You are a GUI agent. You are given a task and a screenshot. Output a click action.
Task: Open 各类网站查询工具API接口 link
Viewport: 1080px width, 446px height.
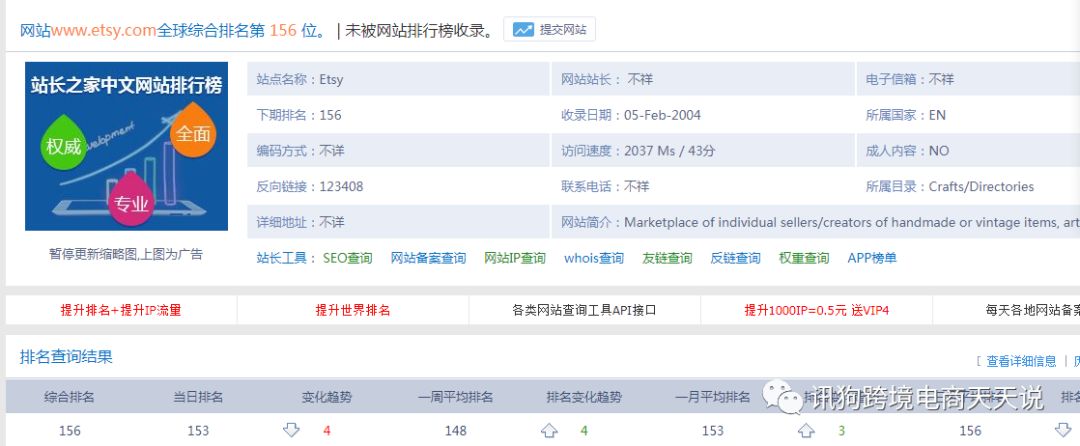584,310
